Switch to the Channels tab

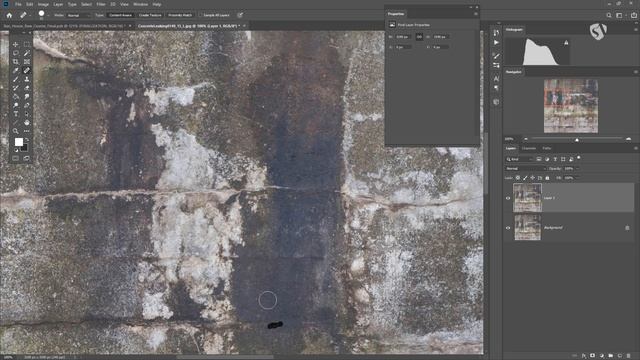pos(529,149)
